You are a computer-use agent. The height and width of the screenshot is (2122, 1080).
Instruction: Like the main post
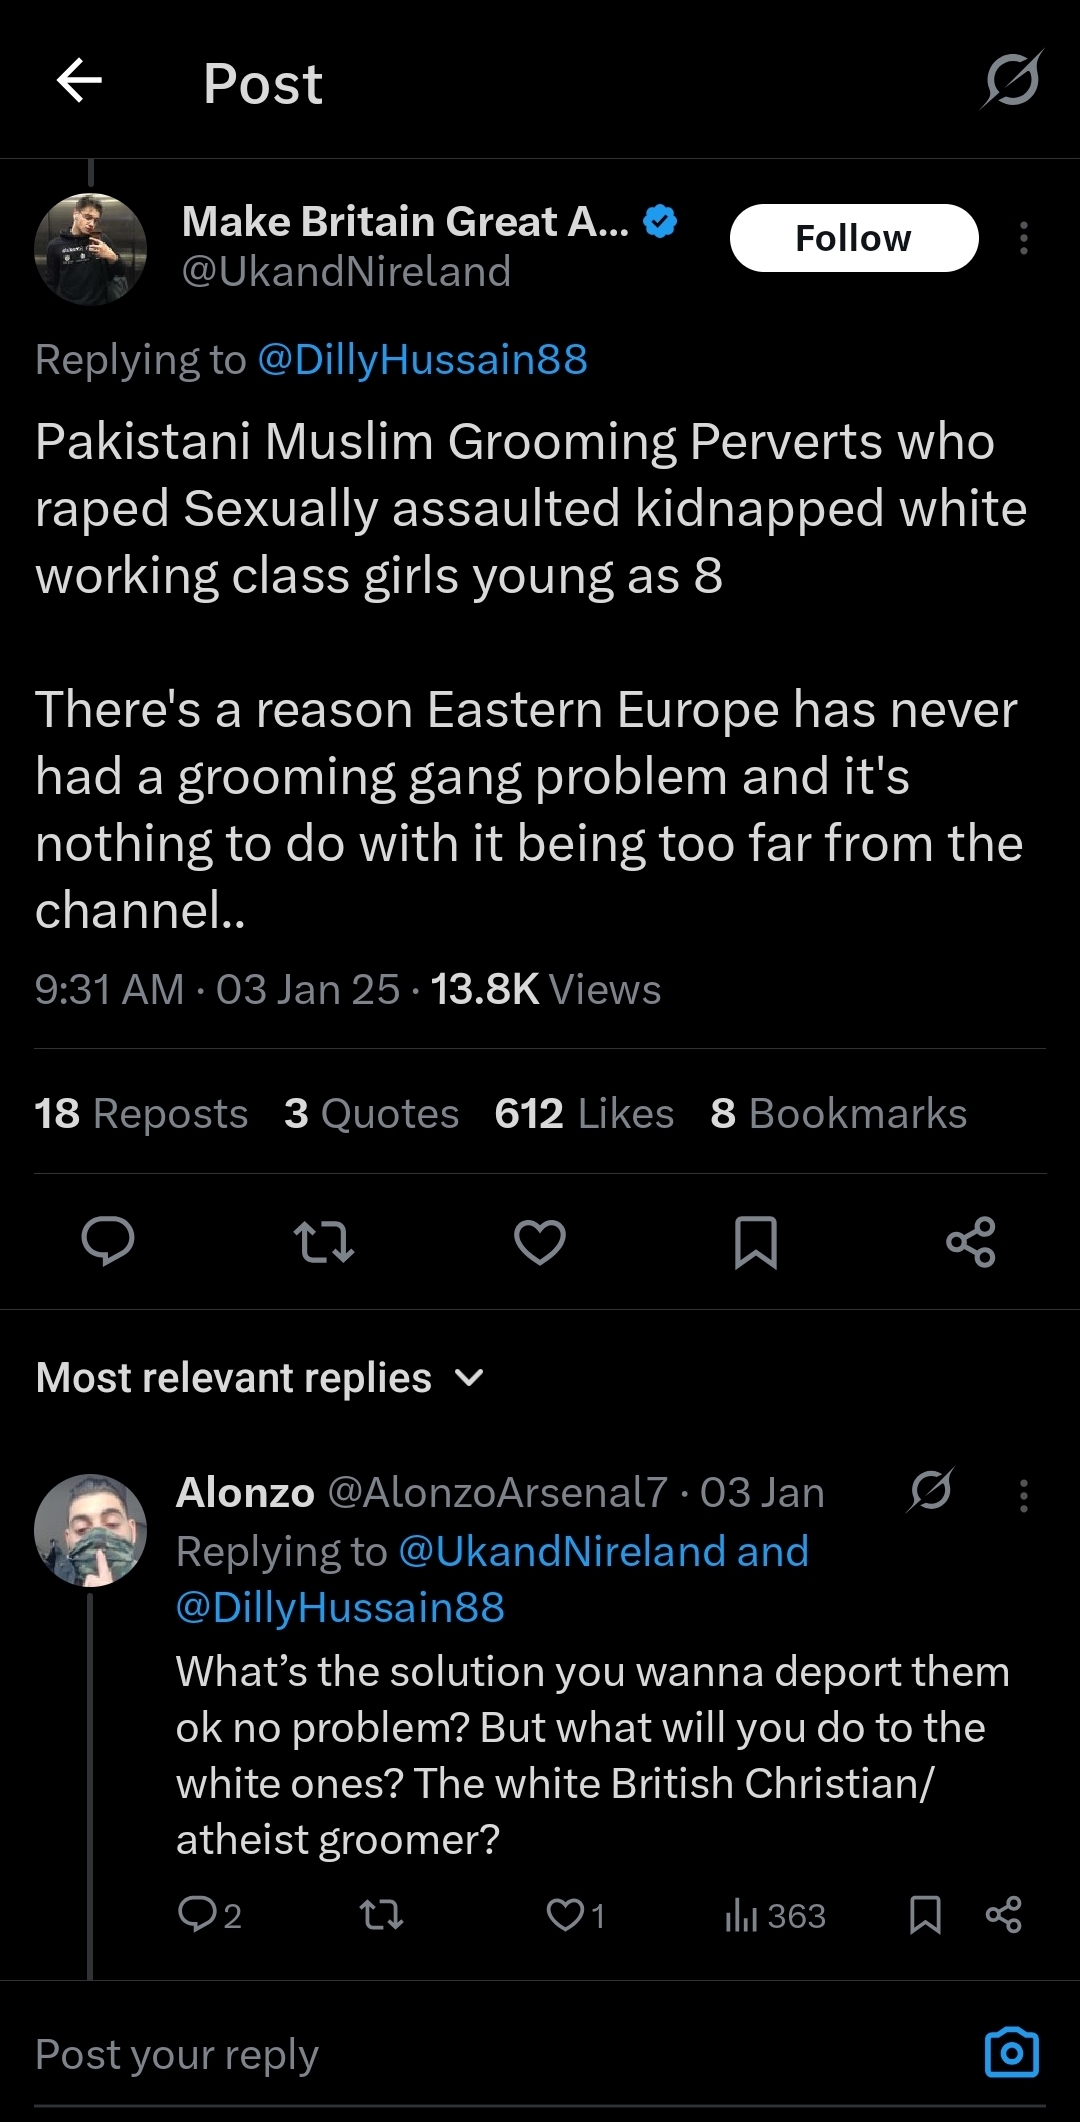tap(540, 1242)
